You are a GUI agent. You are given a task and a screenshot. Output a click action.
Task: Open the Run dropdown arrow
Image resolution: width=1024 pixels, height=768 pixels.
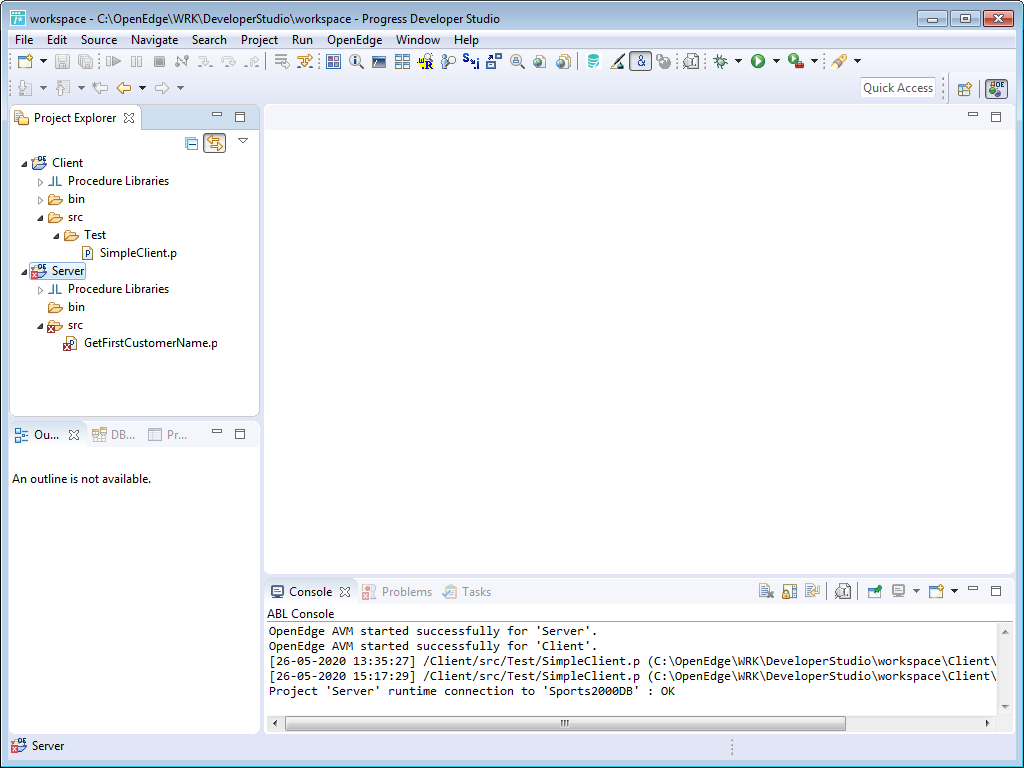pos(776,61)
